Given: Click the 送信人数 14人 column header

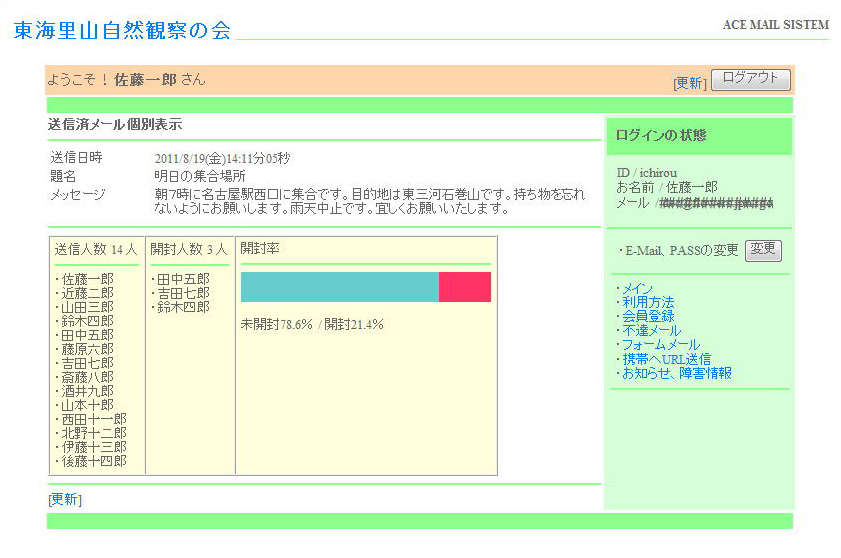Looking at the screenshot, I should 96,249.
